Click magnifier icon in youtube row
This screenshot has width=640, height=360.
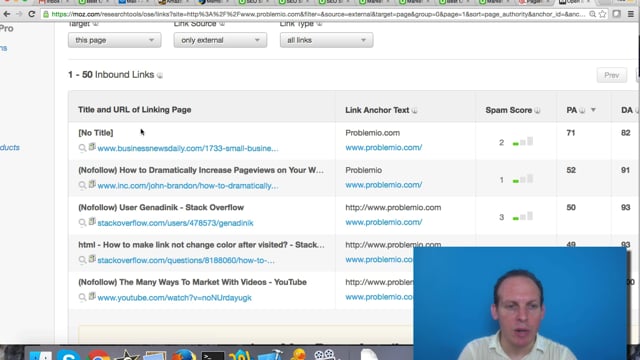82,298
